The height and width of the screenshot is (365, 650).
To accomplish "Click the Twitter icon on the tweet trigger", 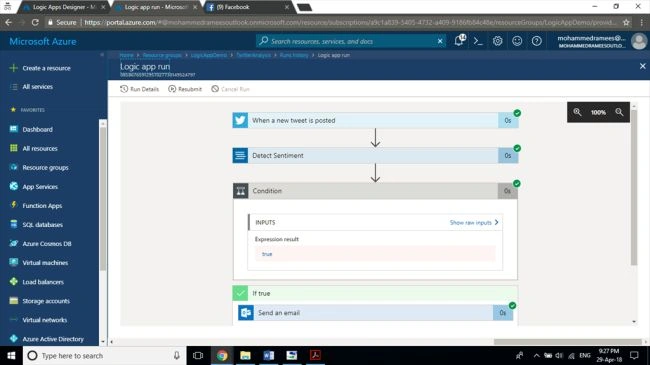I will click(240, 120).
